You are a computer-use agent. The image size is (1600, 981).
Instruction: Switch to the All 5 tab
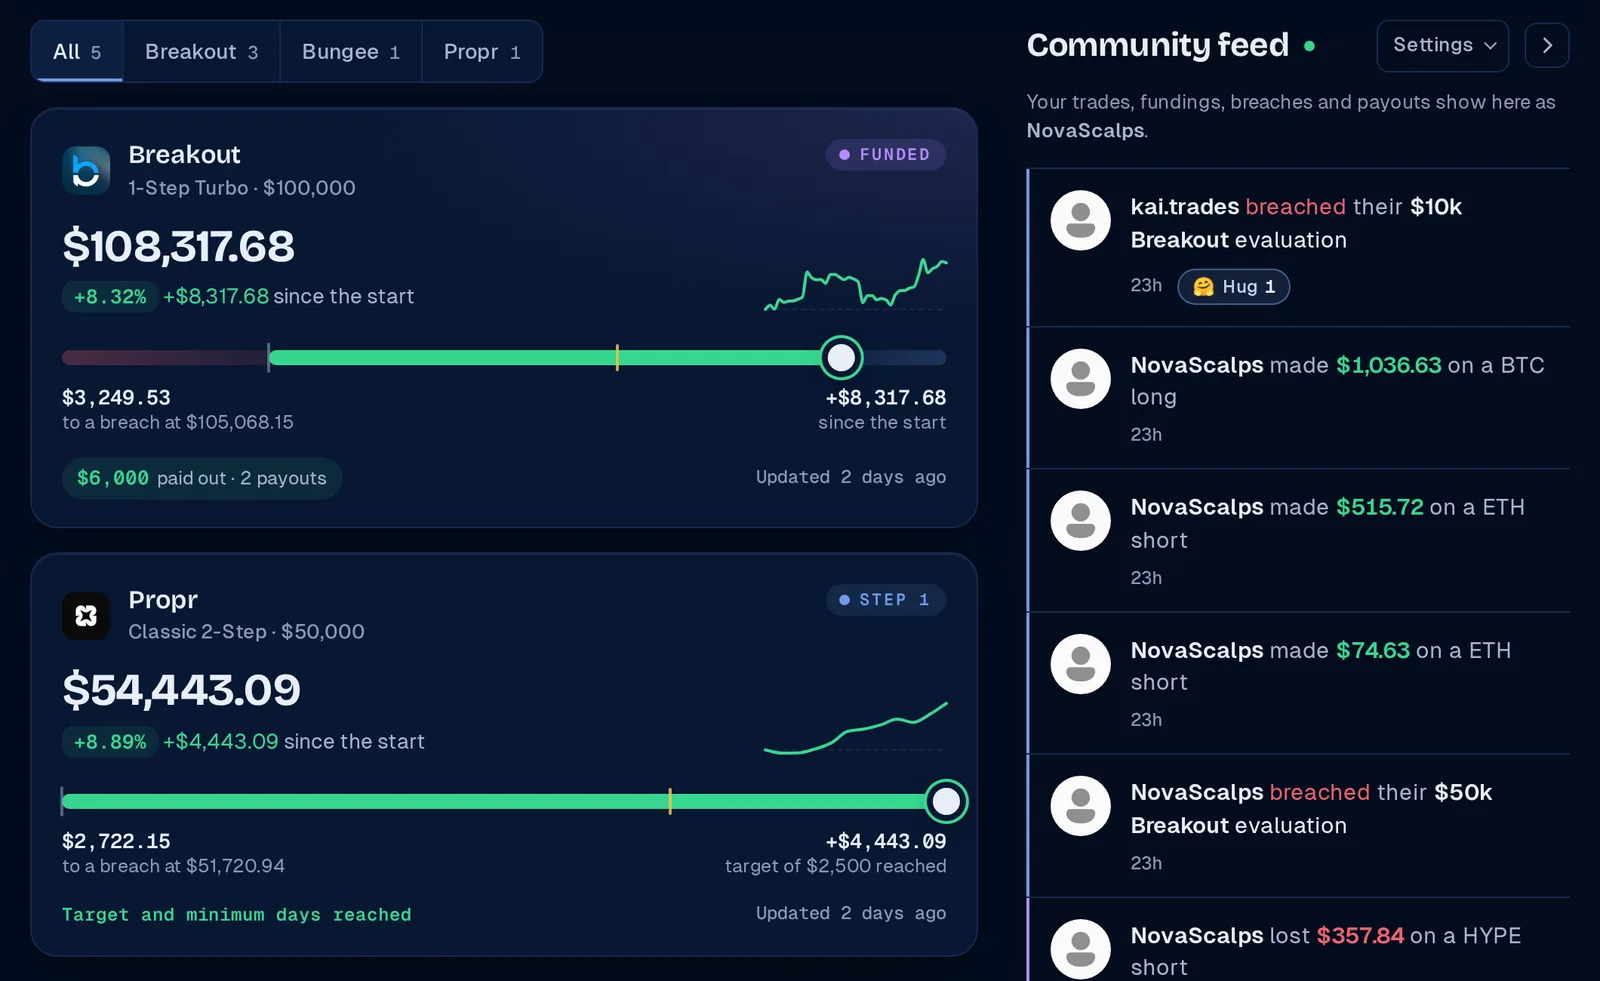pos(77,52)
